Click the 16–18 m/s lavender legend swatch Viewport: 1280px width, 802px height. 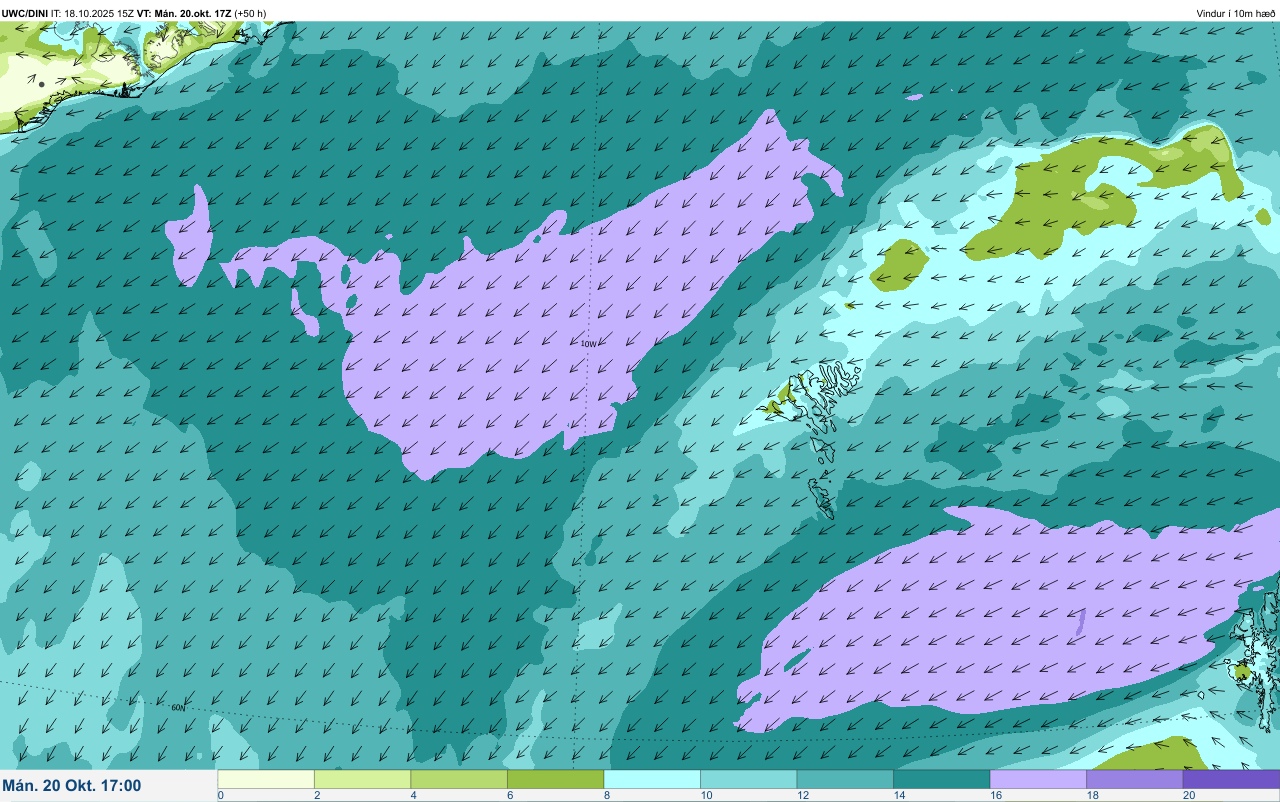click(1038, 779)
